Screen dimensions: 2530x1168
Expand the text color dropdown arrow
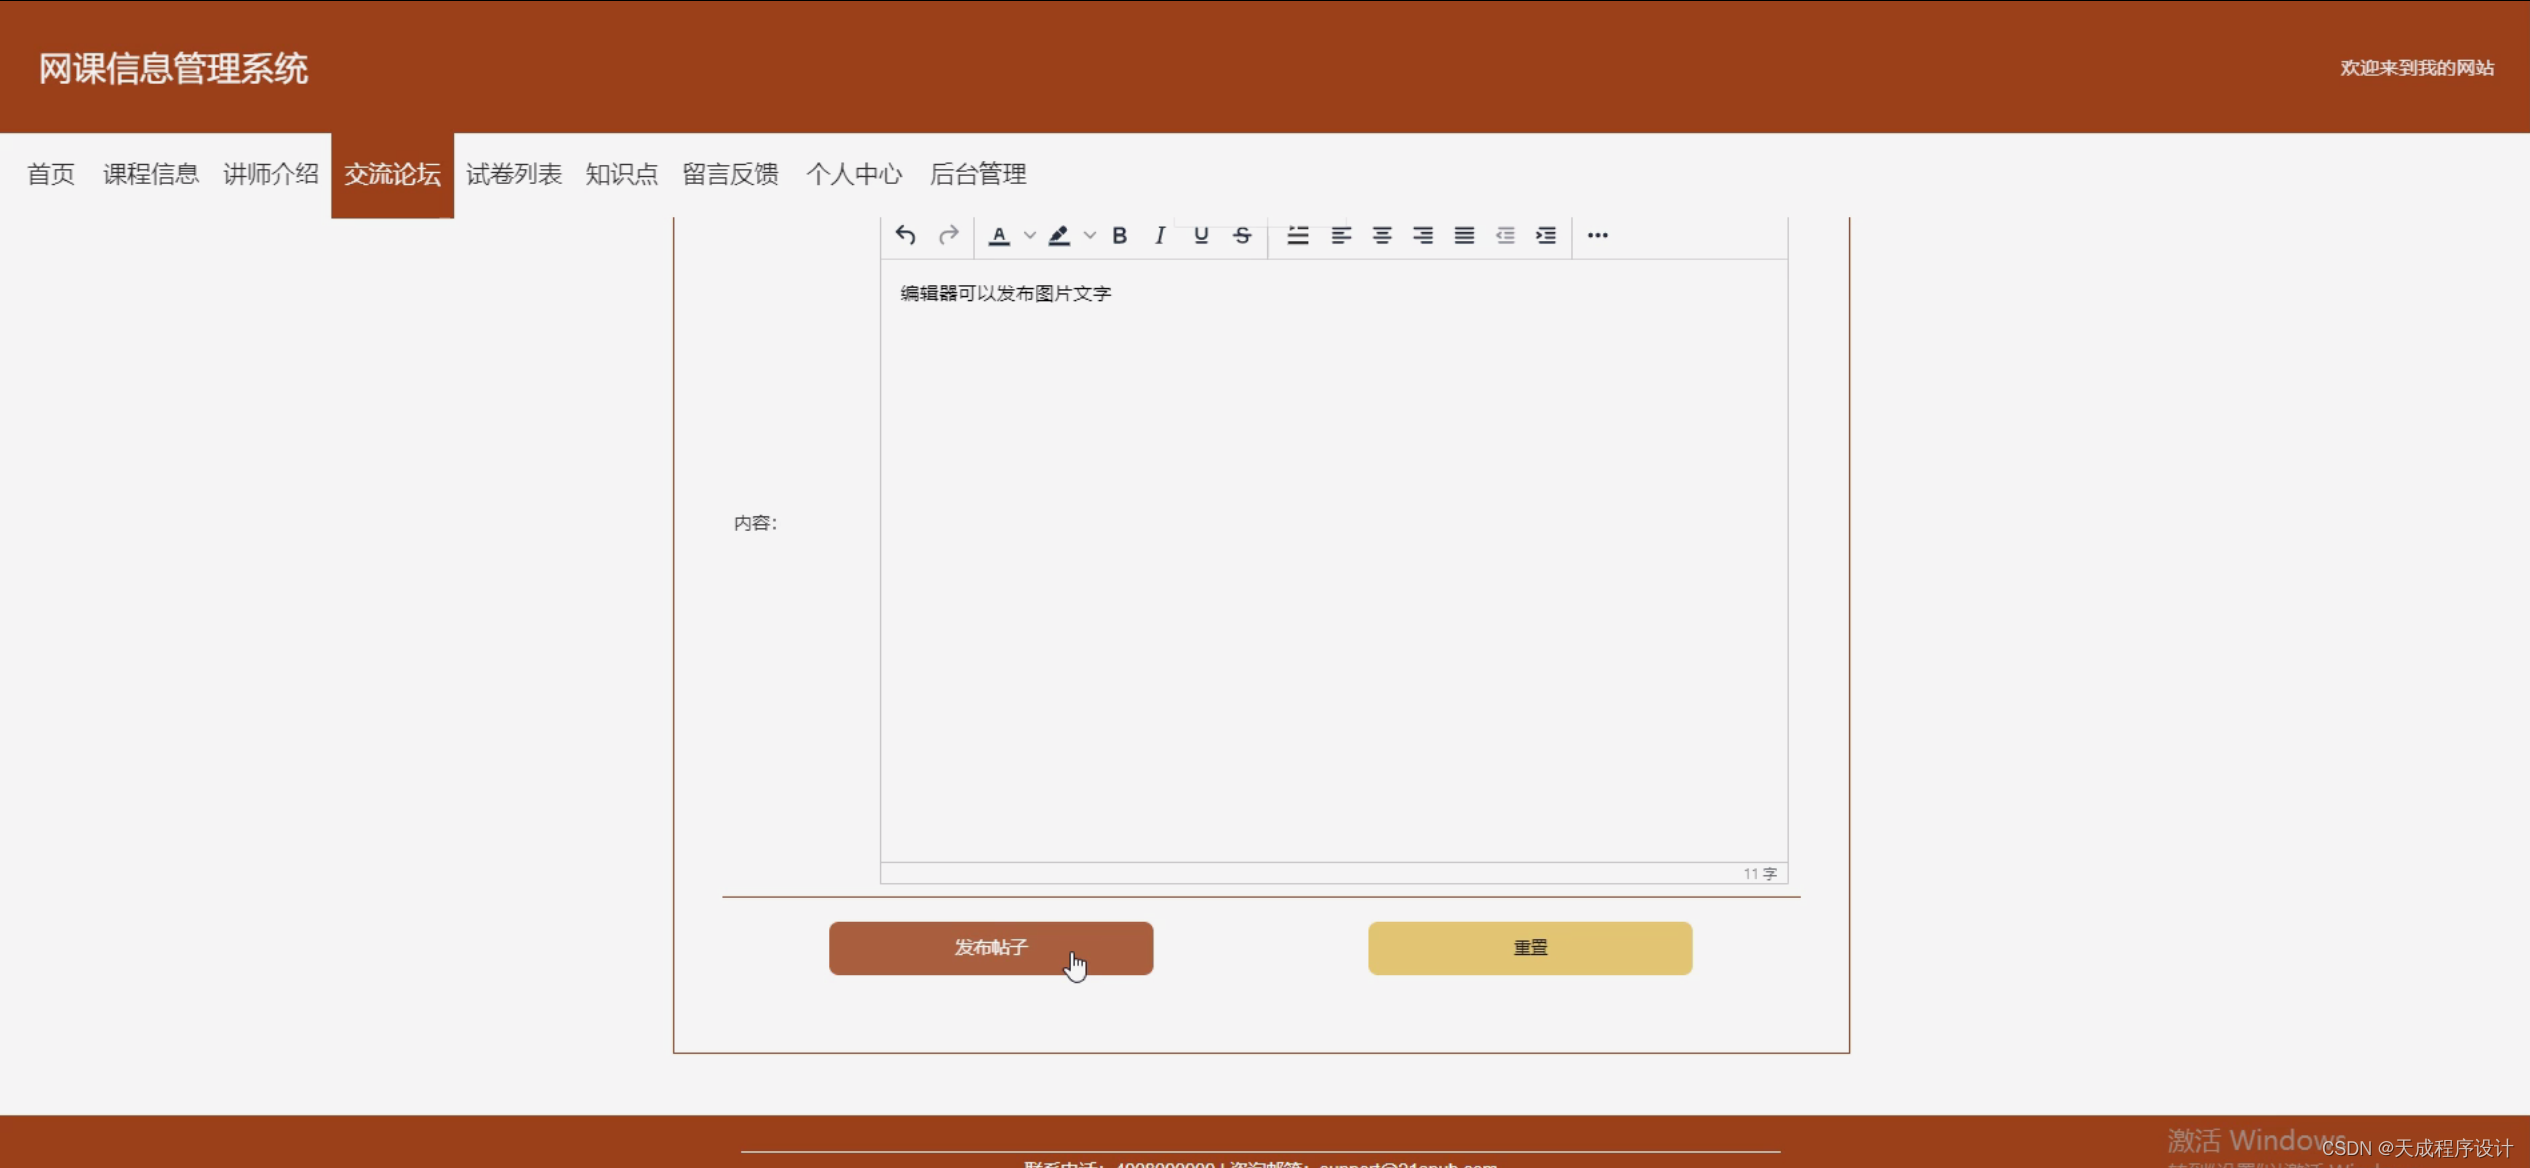tap(1030, 236)
